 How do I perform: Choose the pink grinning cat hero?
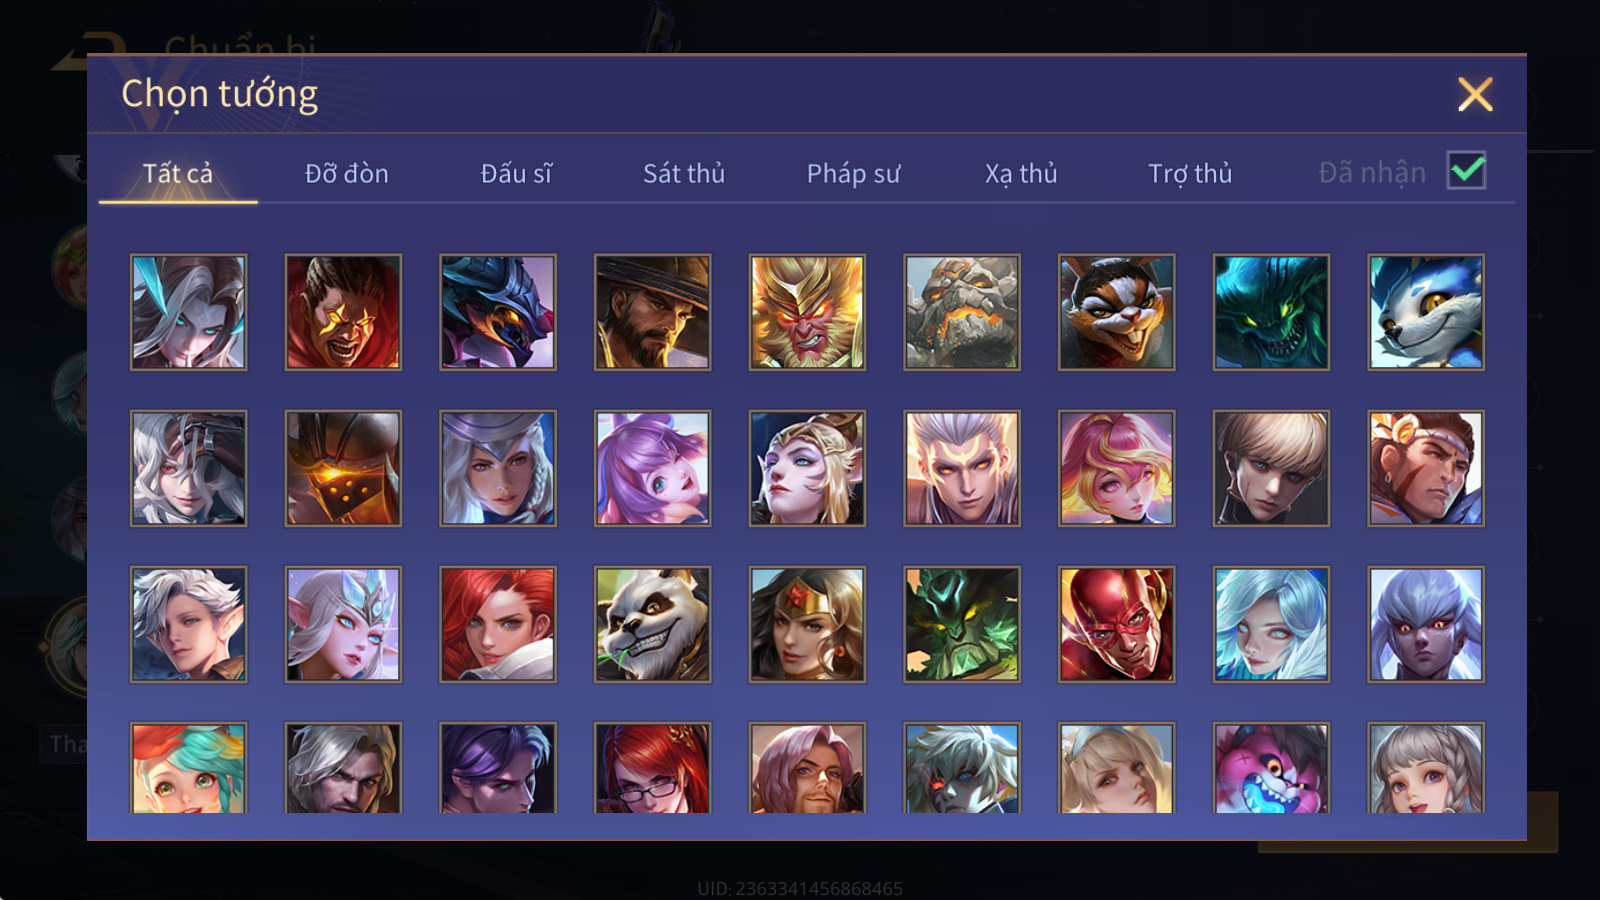point(1271,767)
